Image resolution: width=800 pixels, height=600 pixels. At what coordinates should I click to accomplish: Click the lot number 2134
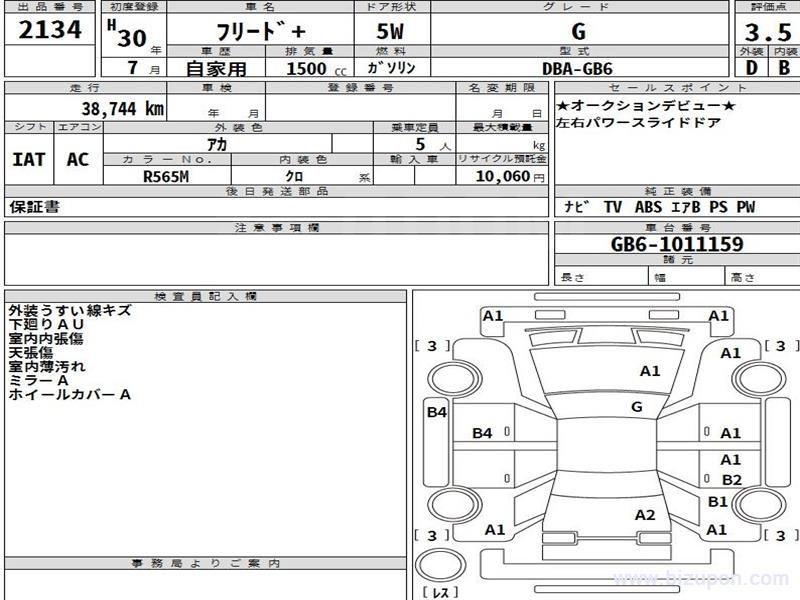[50, 30]
